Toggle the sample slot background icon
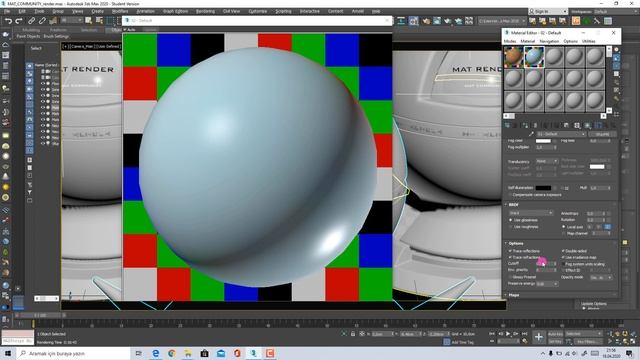Viewport: 640px width, 360px height. (x=616, y=66)
